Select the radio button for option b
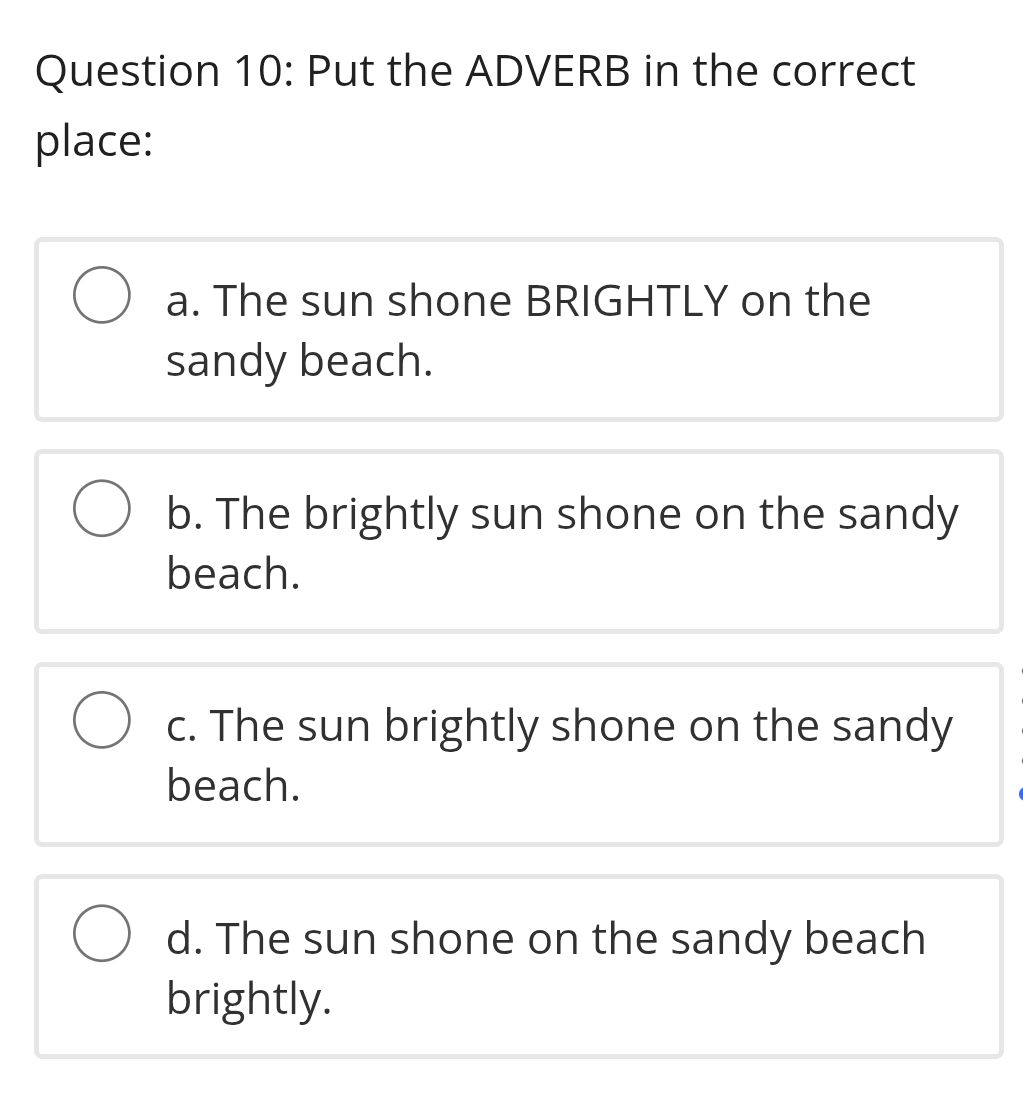Viewport: 1023px width, 1100px height. pyautogui.click(x=101, y=506)
